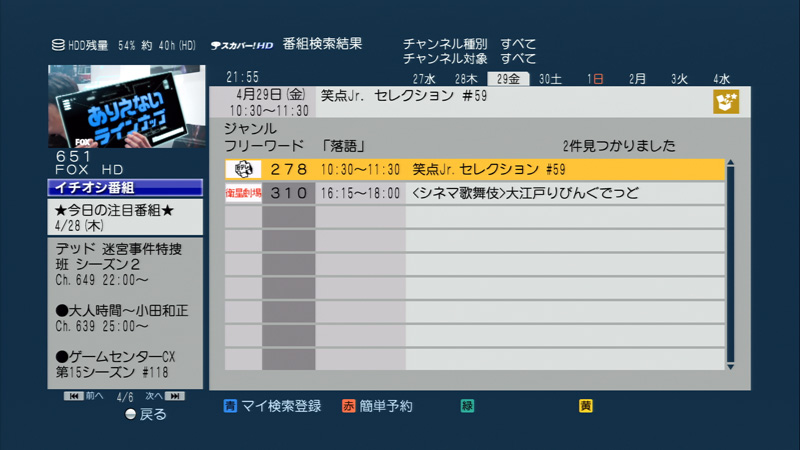
Task: Open the イチオシ番組 header
Action: click(125, 188)
